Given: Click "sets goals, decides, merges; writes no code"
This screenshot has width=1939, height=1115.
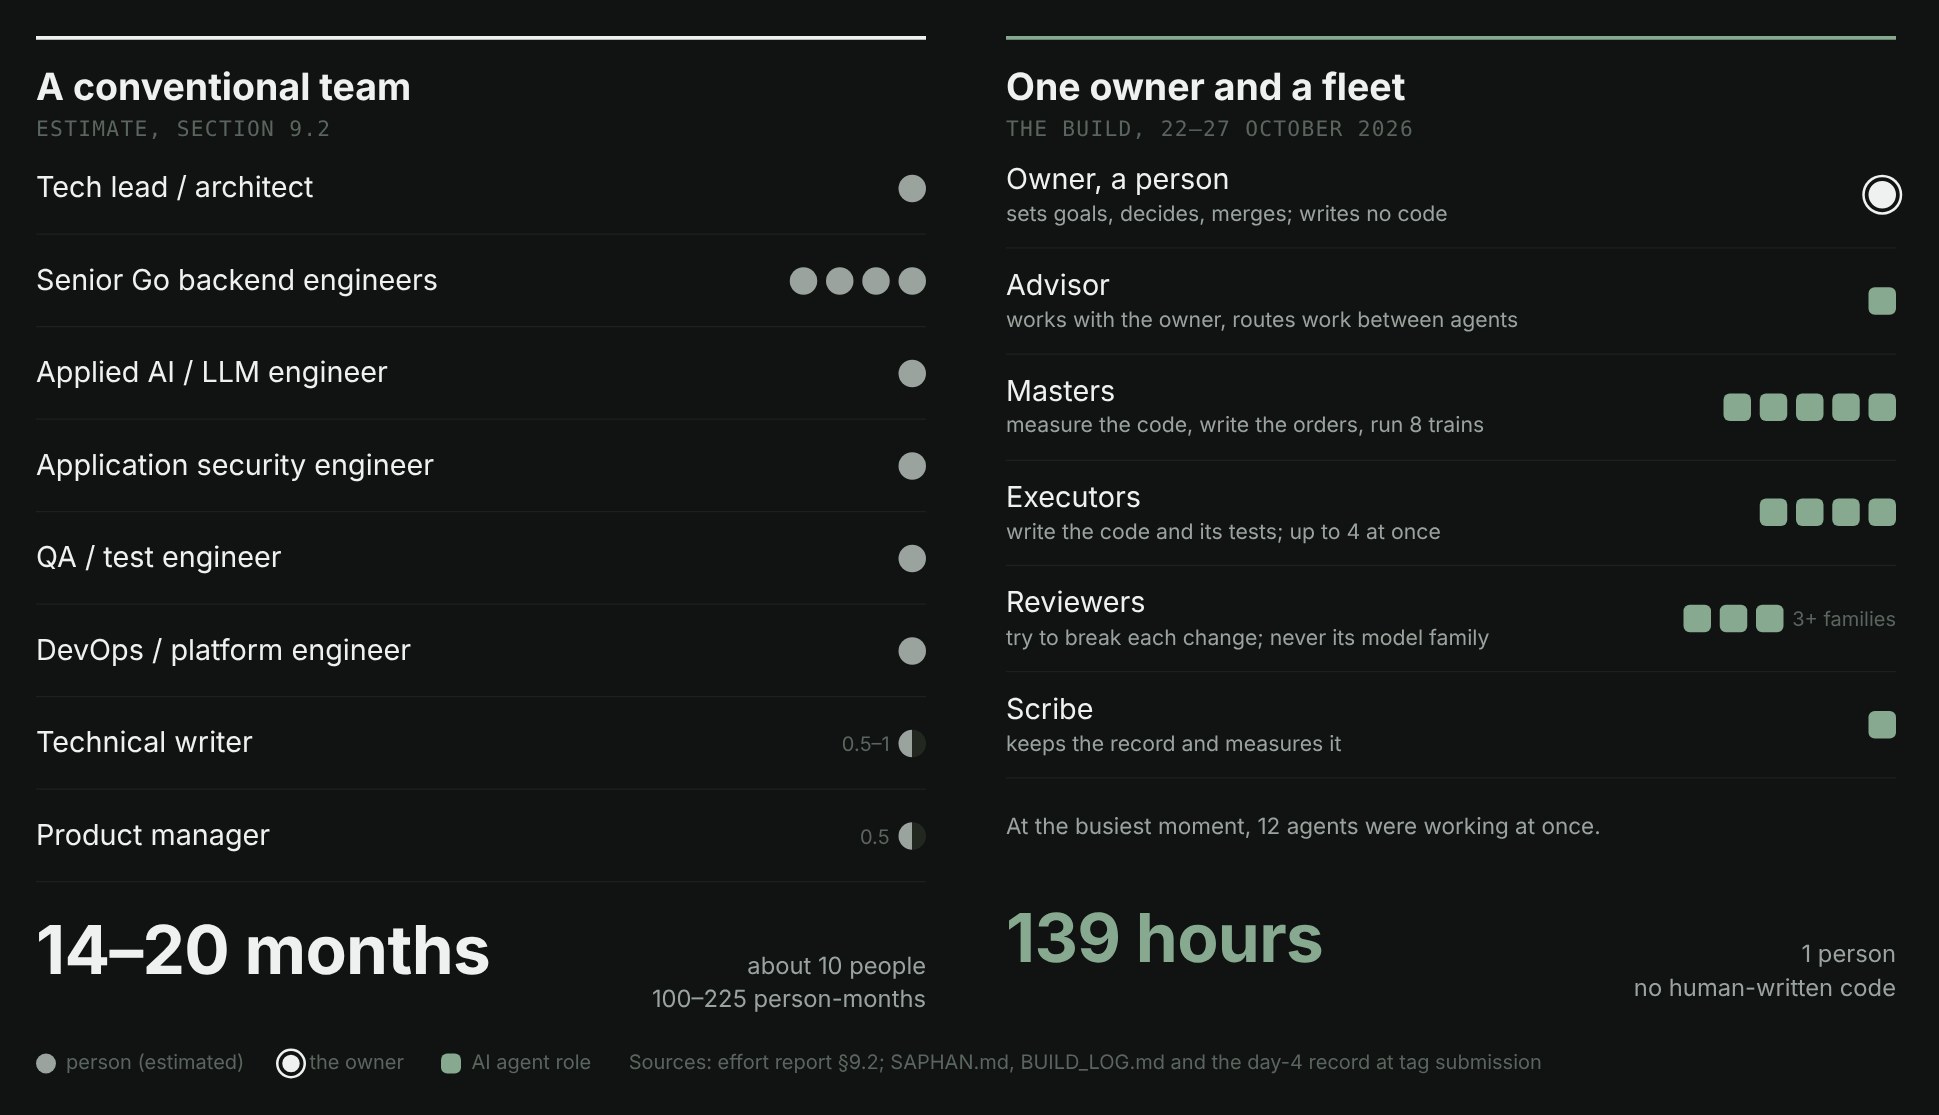Looking at the screenshot, I should (x=1226, y=214).
